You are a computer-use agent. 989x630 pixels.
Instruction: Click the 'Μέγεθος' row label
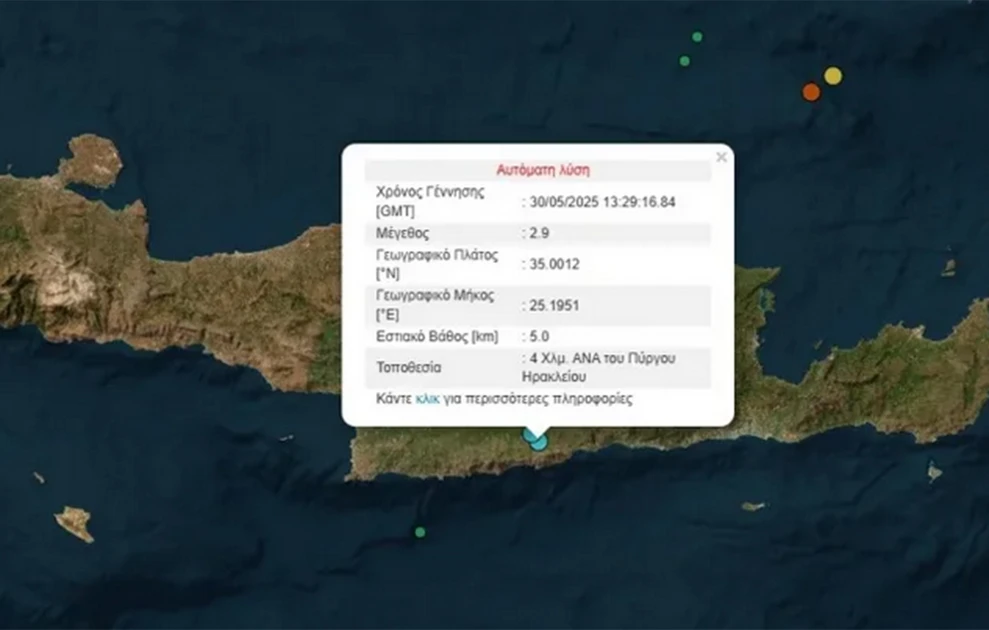click(402, 233)
